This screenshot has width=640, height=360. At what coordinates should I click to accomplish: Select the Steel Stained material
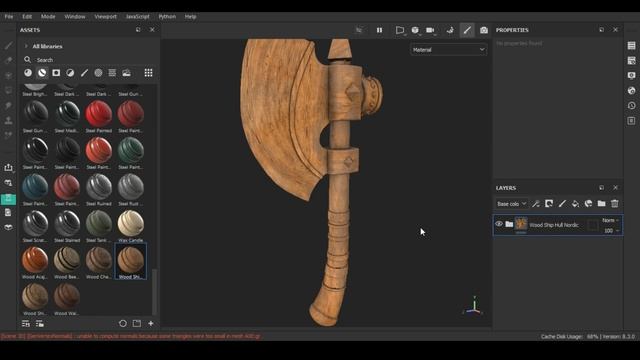[x=67, y=227]
